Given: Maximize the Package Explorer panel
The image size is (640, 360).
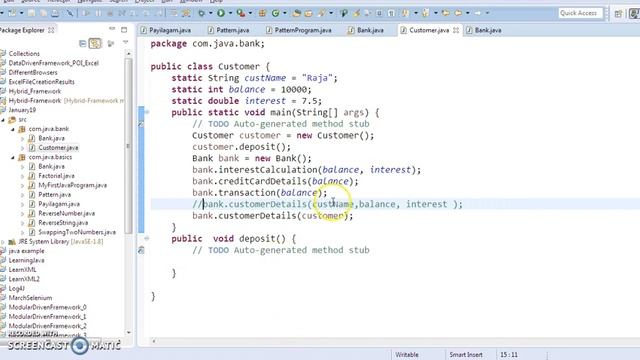Looking at the screenshot, I should (124, 29).
